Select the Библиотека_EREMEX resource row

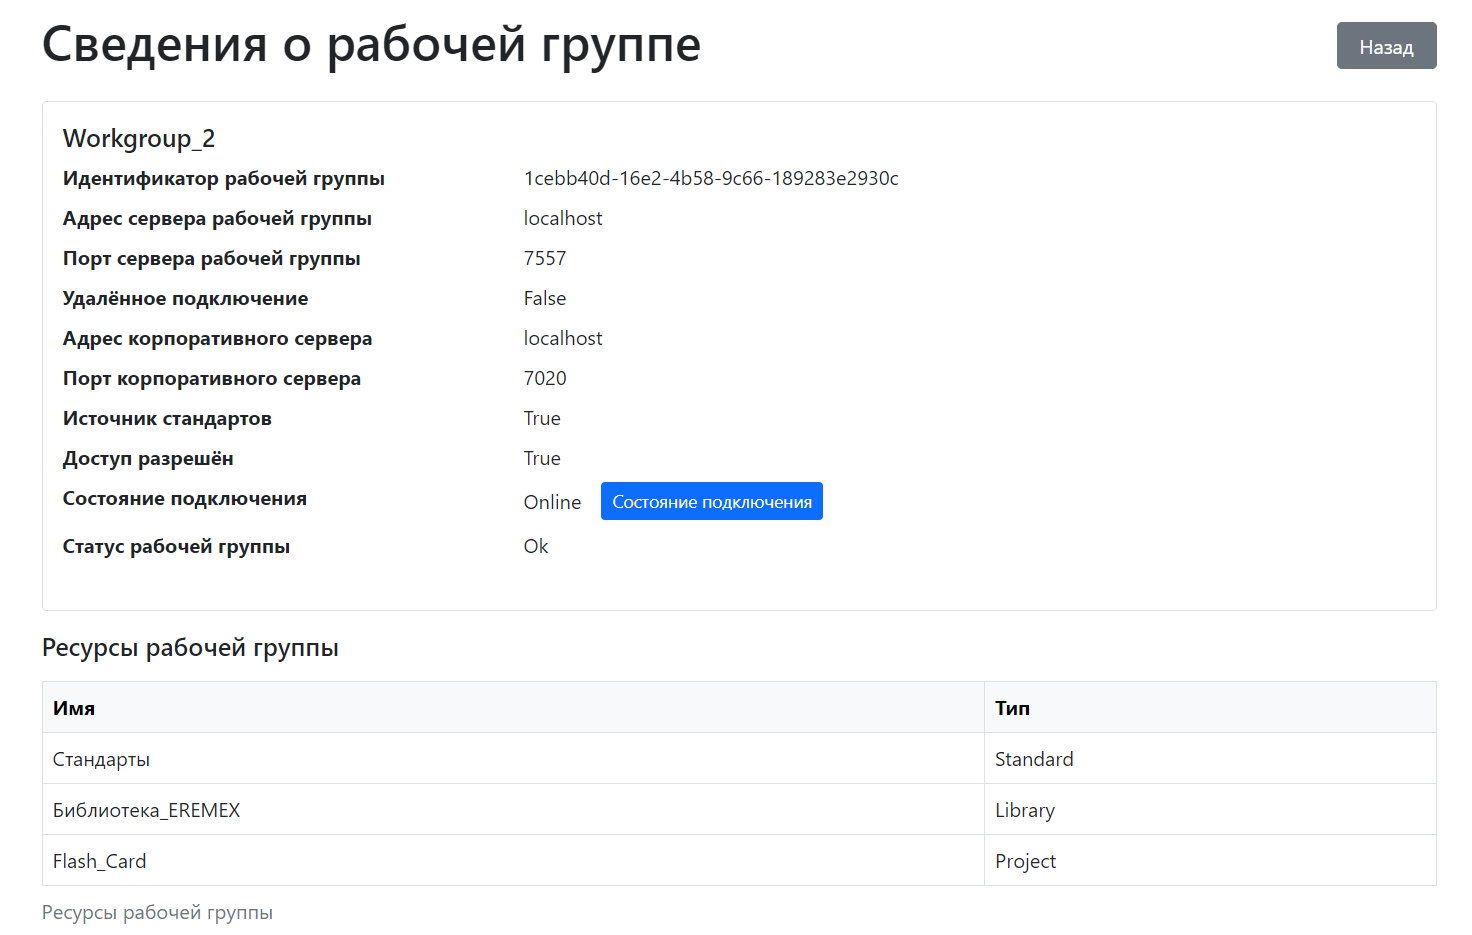[146, 809]
